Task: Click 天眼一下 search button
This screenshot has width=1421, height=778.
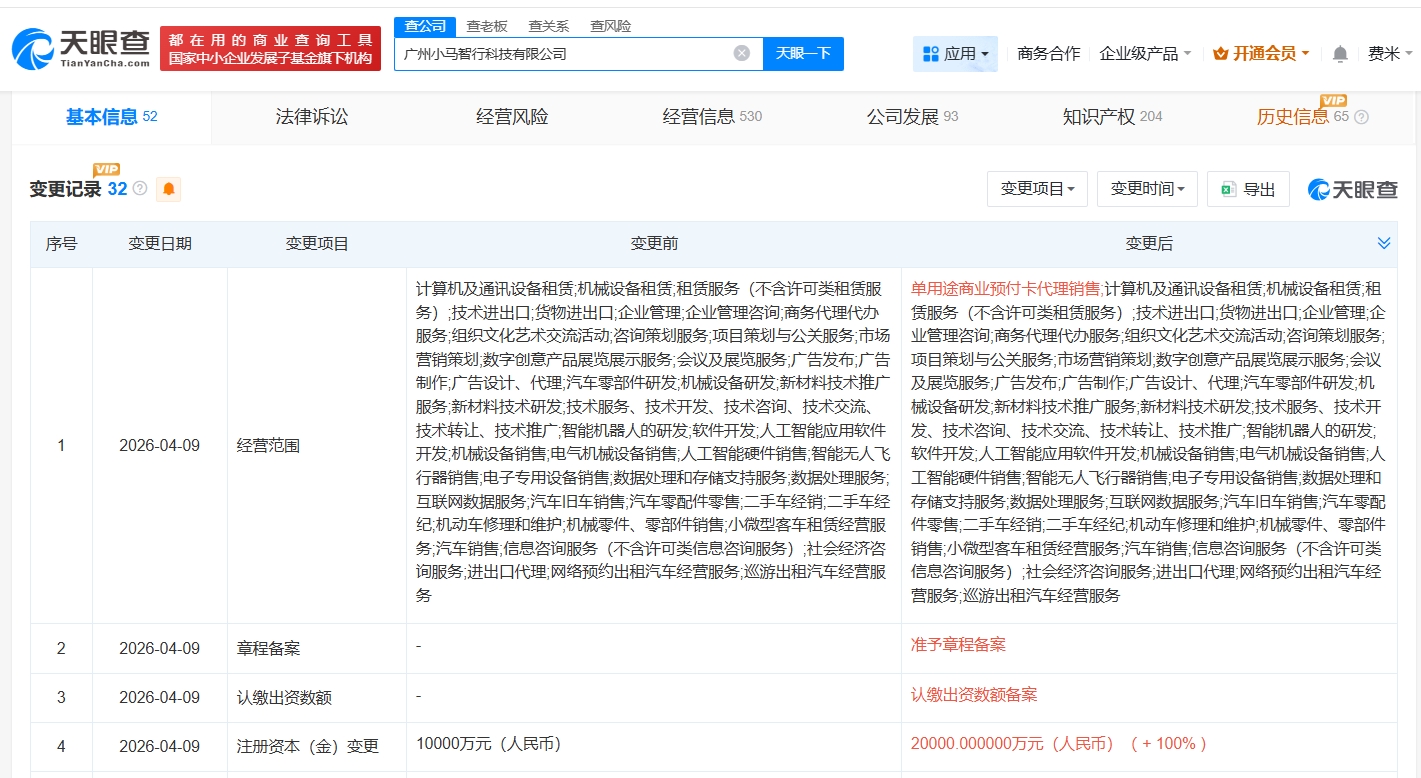Action: (x=803, y=54)
